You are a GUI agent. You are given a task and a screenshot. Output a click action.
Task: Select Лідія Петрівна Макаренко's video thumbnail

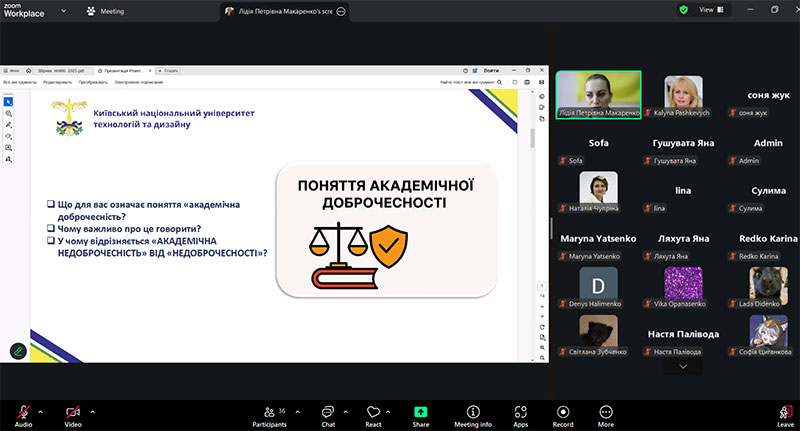[x=598, y=95]
